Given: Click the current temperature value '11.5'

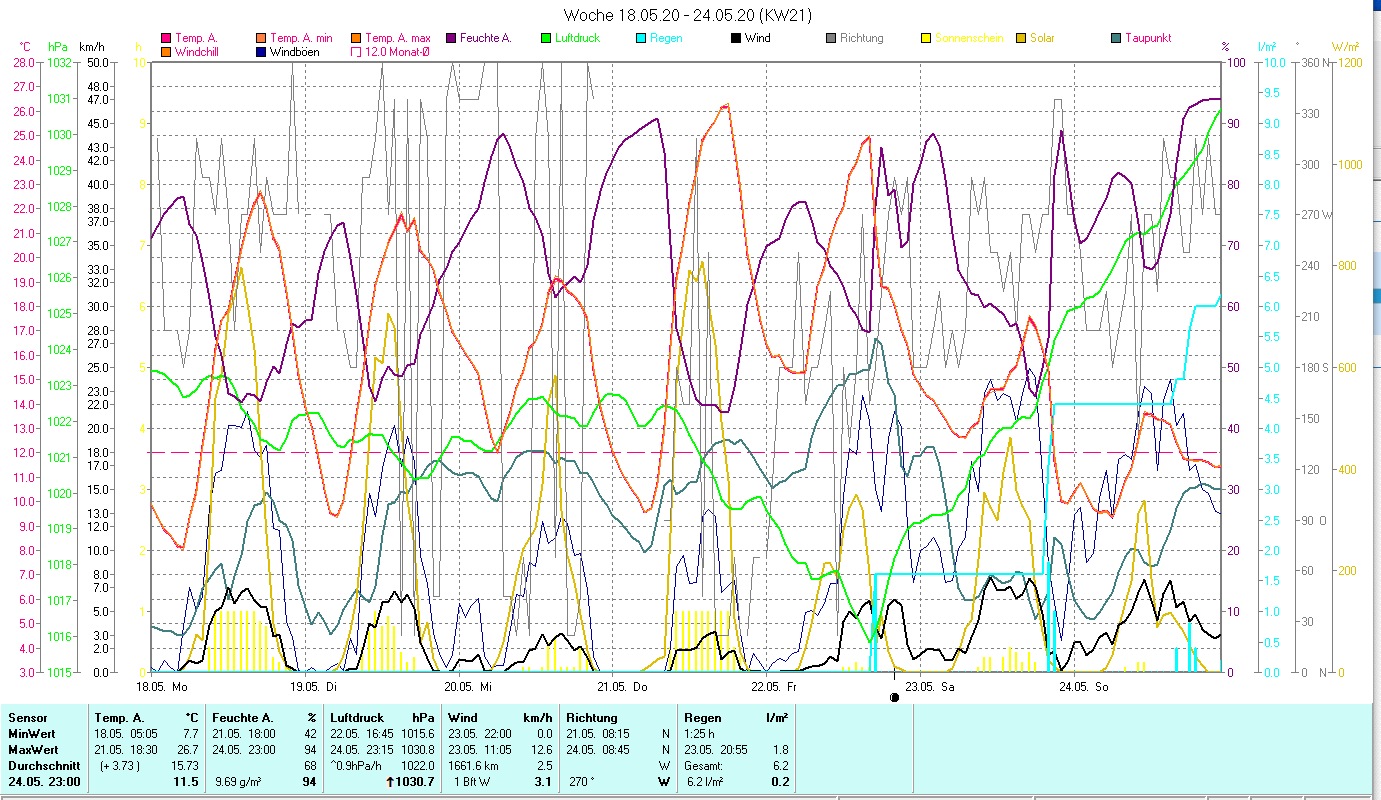Looking at the screenshot, I should pyautogui.click(x=186, y=782).
